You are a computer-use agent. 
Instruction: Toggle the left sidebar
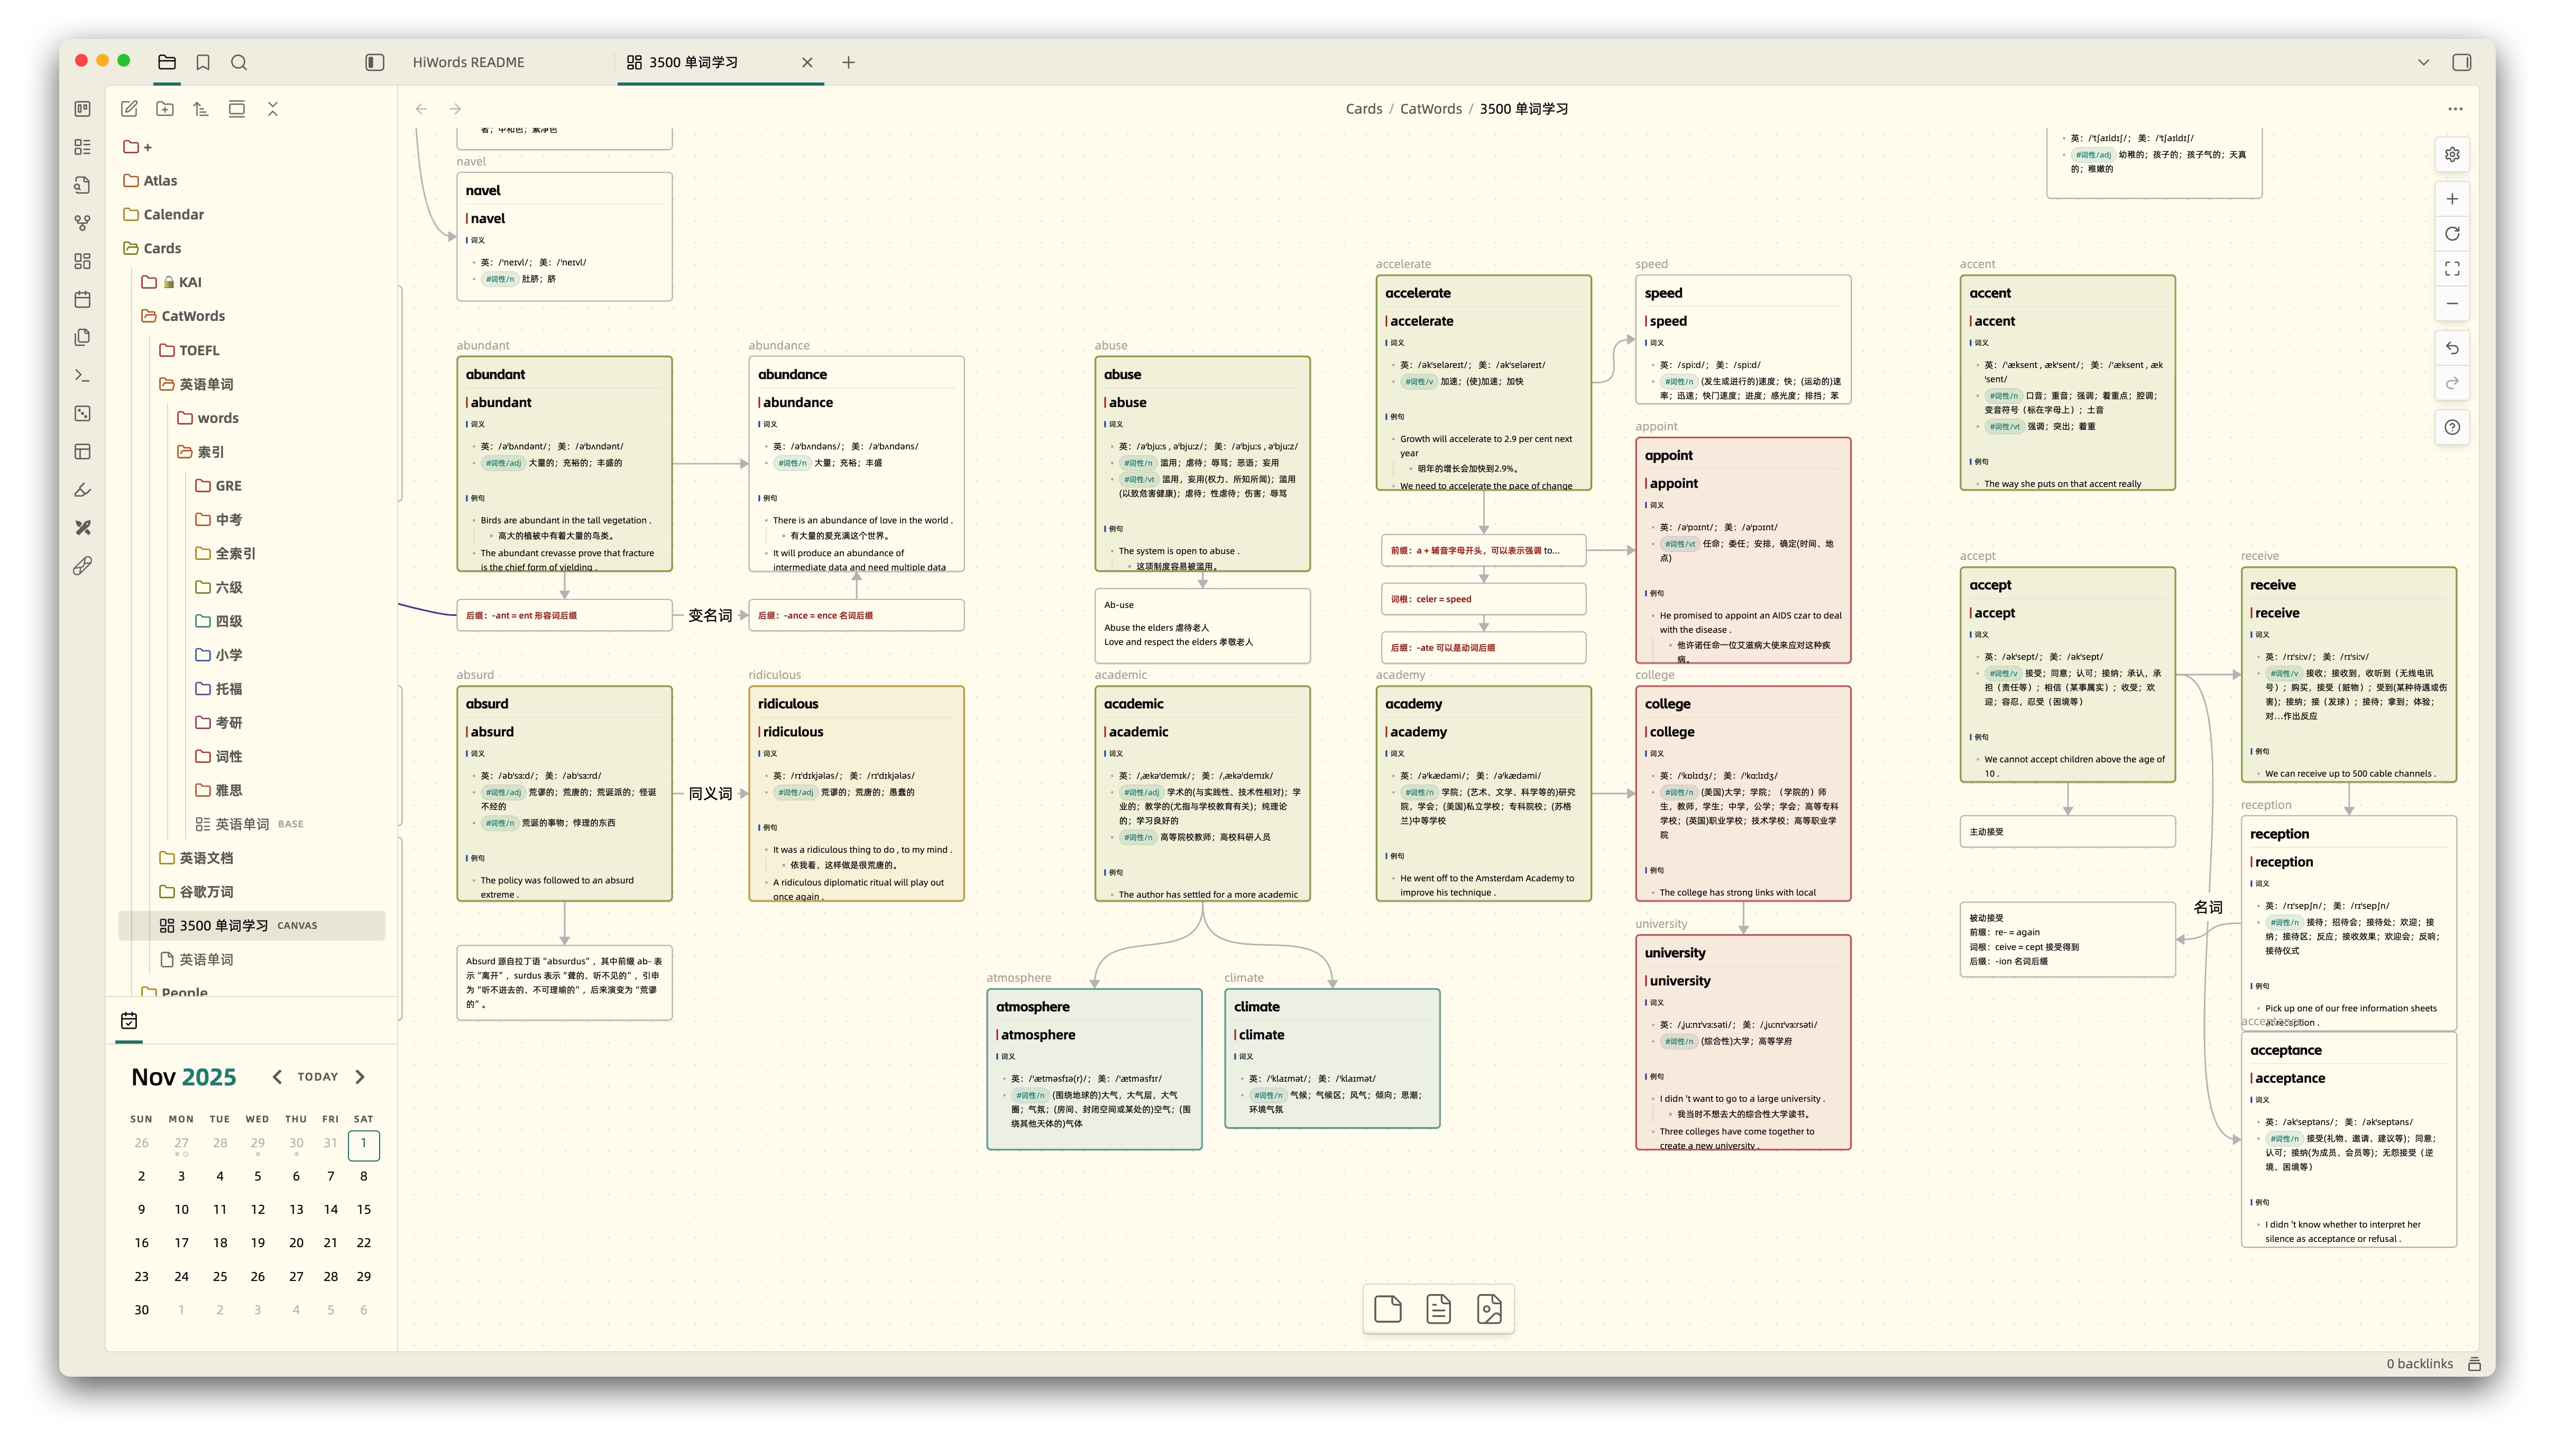(x=375, y=62)
